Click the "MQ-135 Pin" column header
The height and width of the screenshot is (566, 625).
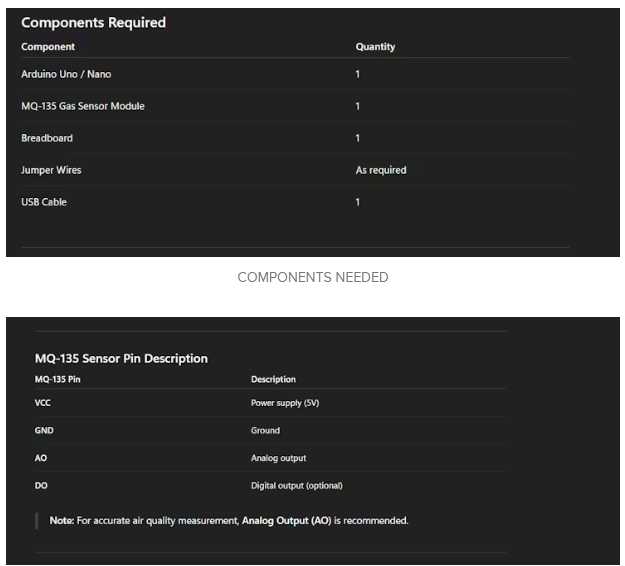(57, 380)
